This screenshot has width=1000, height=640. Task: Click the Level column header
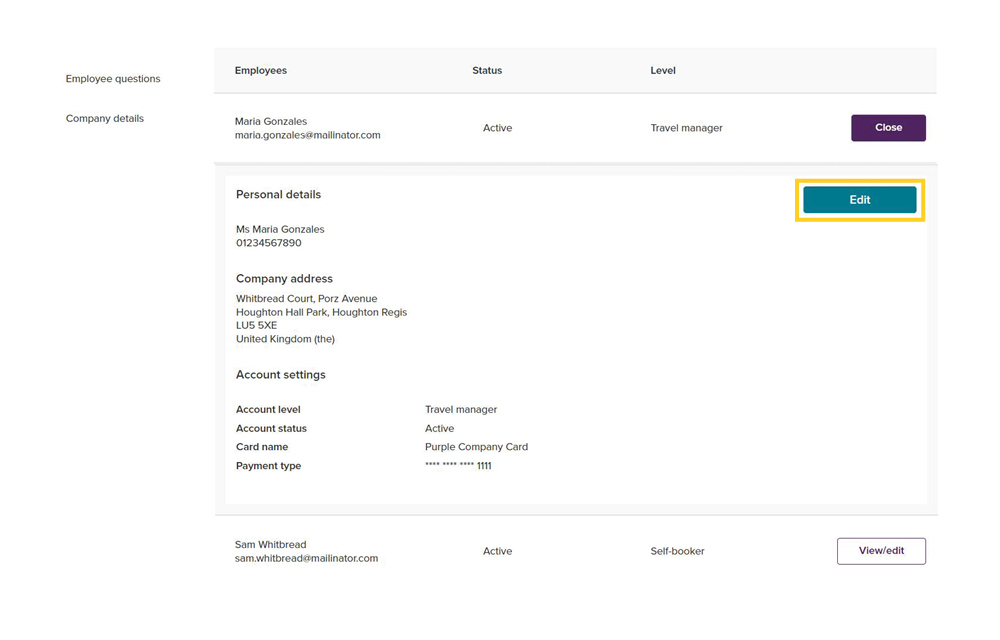tap(663, 70)
